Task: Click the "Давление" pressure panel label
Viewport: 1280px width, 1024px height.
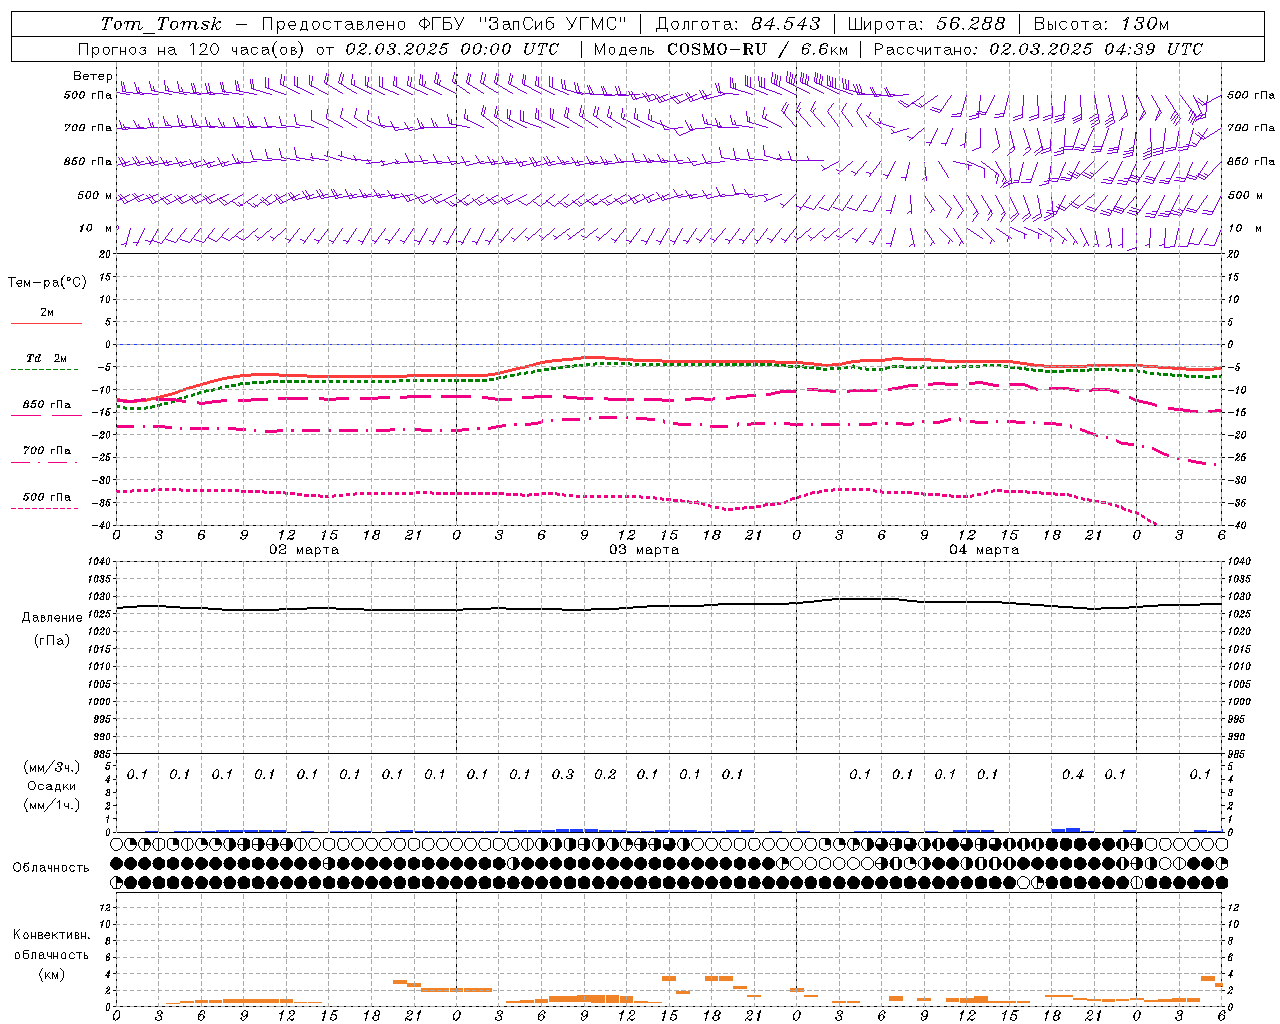Action: pyautogui.click(x=52, y=618)
